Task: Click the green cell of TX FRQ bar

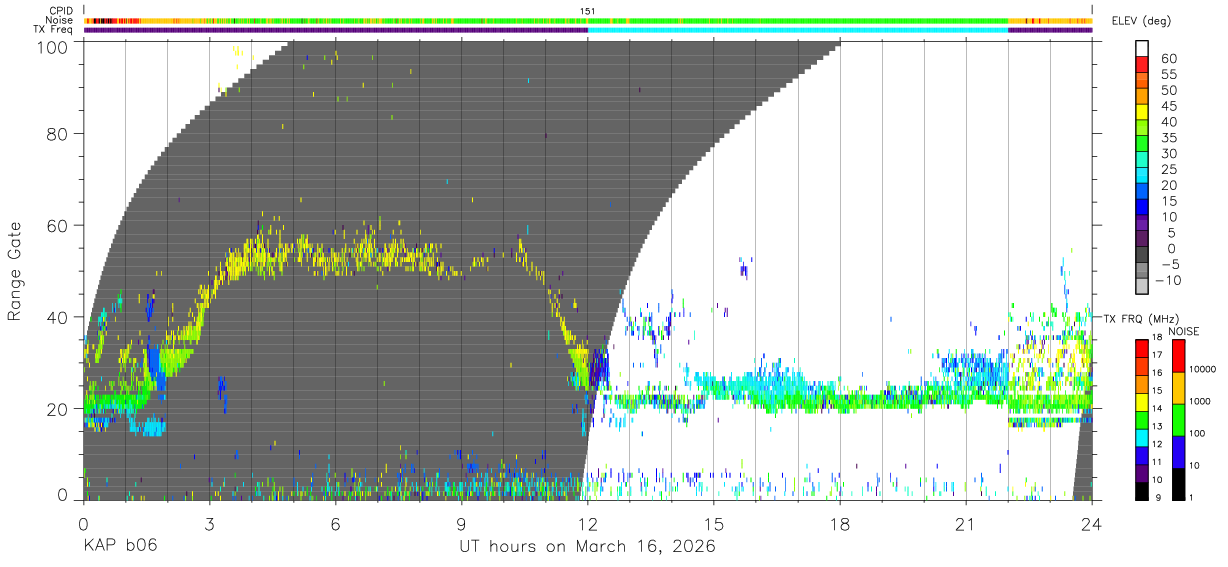Action: [1142, 419]
